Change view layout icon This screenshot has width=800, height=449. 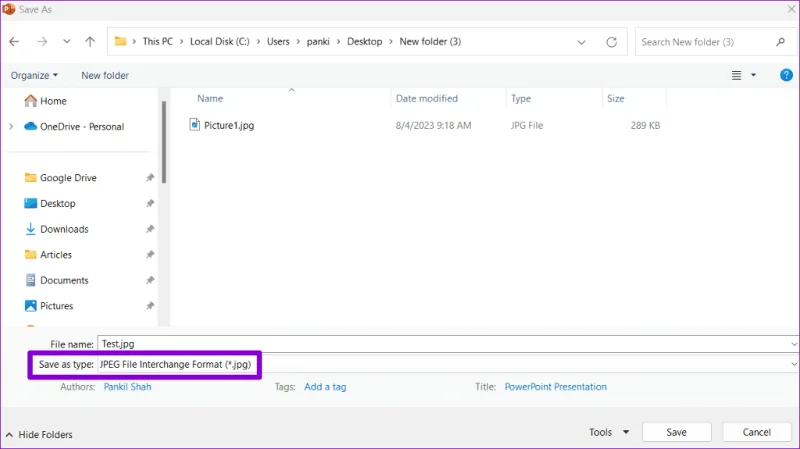point(736,76)
